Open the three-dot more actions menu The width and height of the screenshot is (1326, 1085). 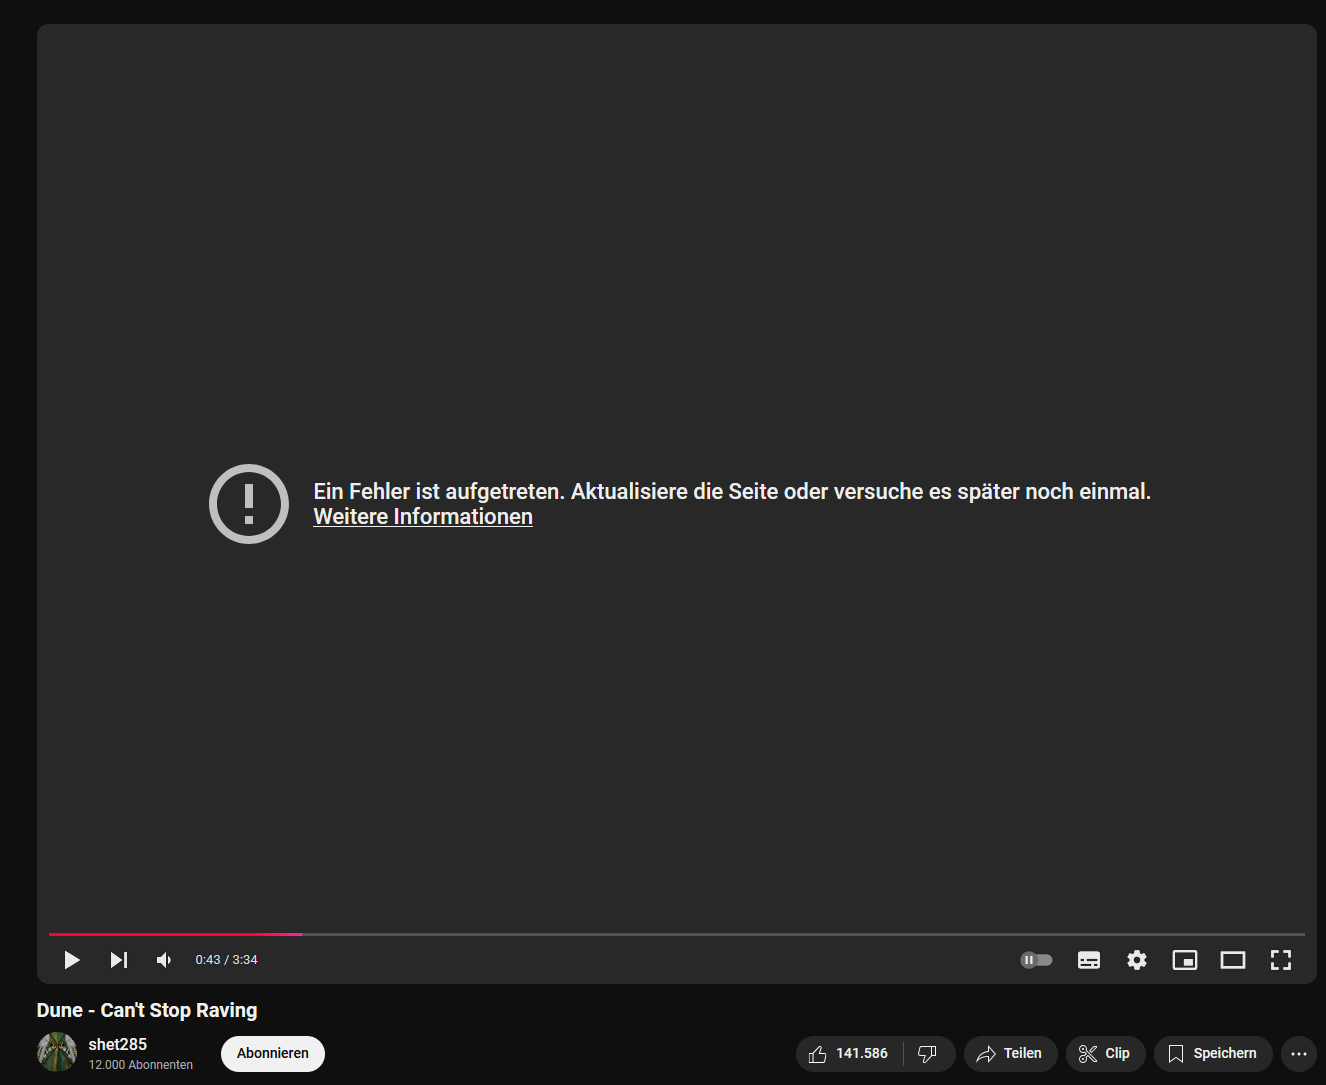pos(1299,1054)
